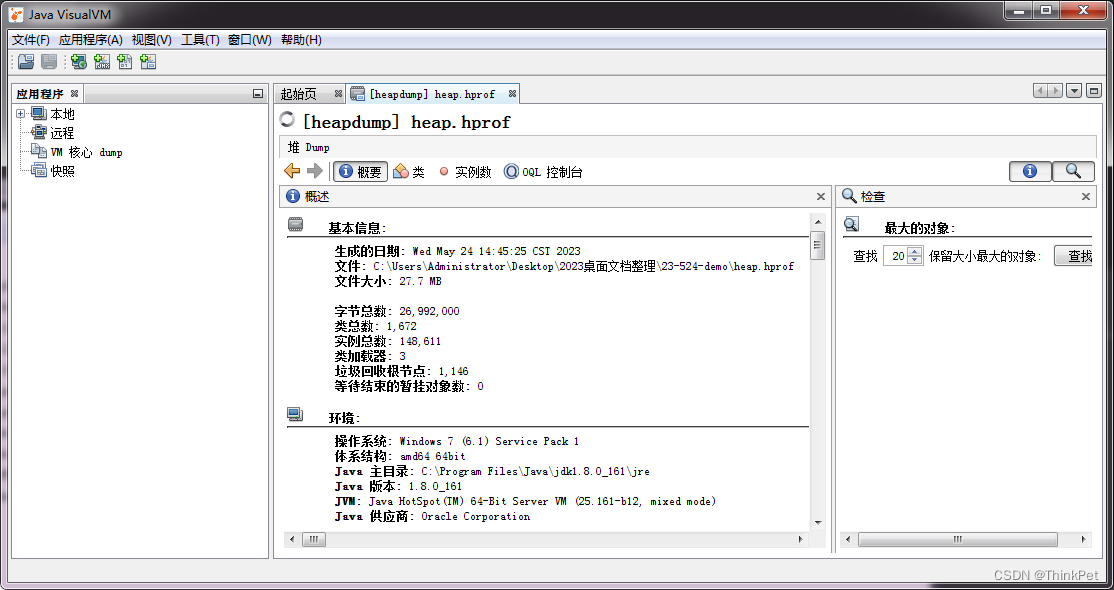The width and height of the screenshot is (1114, 590).
Task: Open the OQL 控制台 view
Action: [544, 171]
